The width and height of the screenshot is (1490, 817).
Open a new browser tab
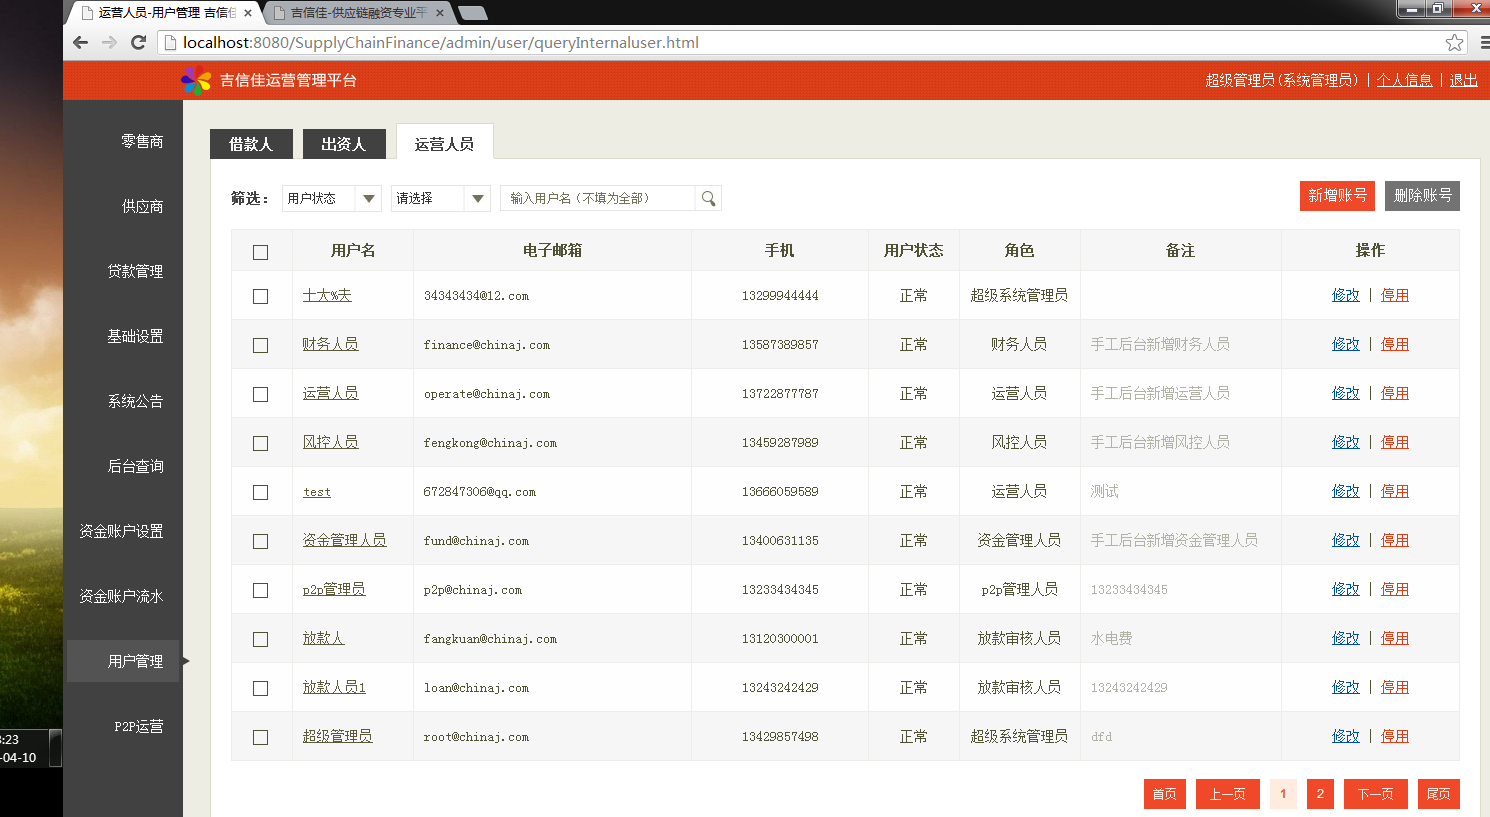coord(472,13)
